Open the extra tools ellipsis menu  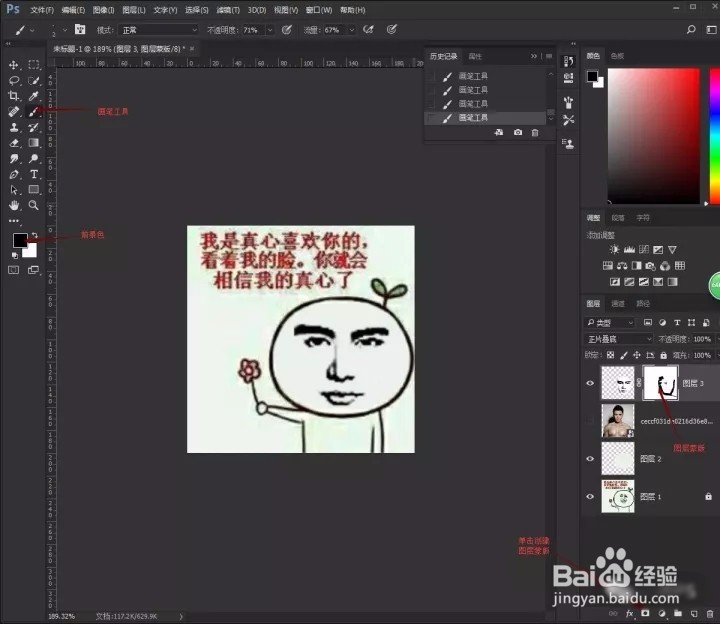coord(14,221)
